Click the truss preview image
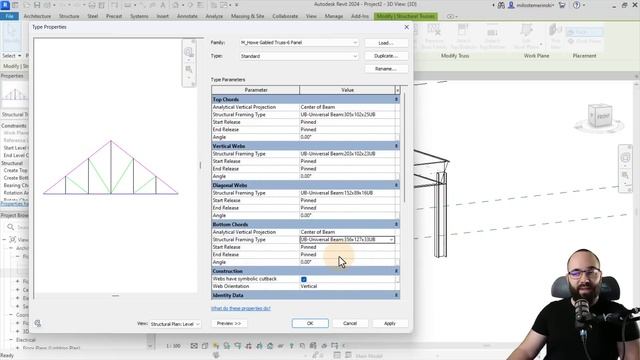 pos(111,167)
